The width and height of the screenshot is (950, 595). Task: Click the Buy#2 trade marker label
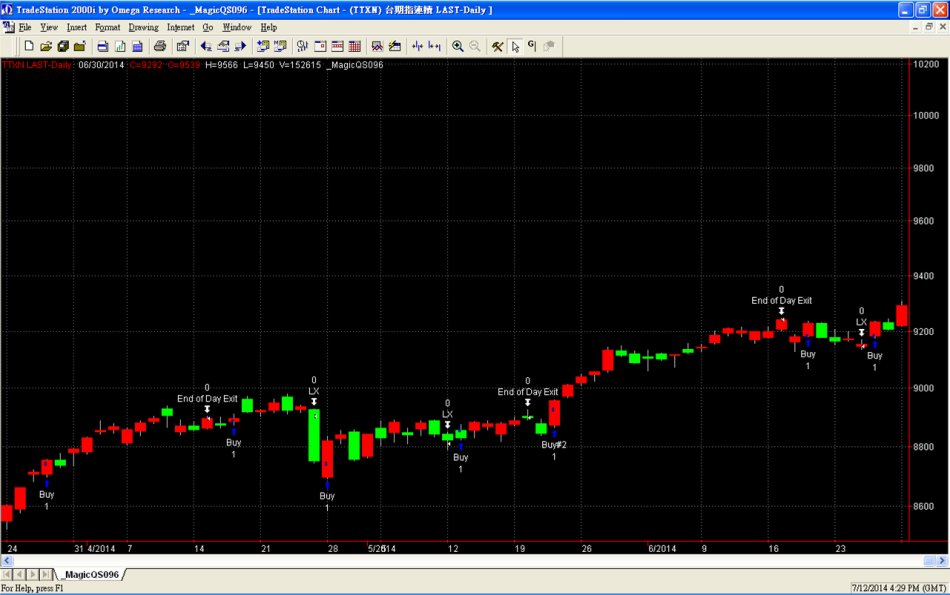click(x=554, y=444)
